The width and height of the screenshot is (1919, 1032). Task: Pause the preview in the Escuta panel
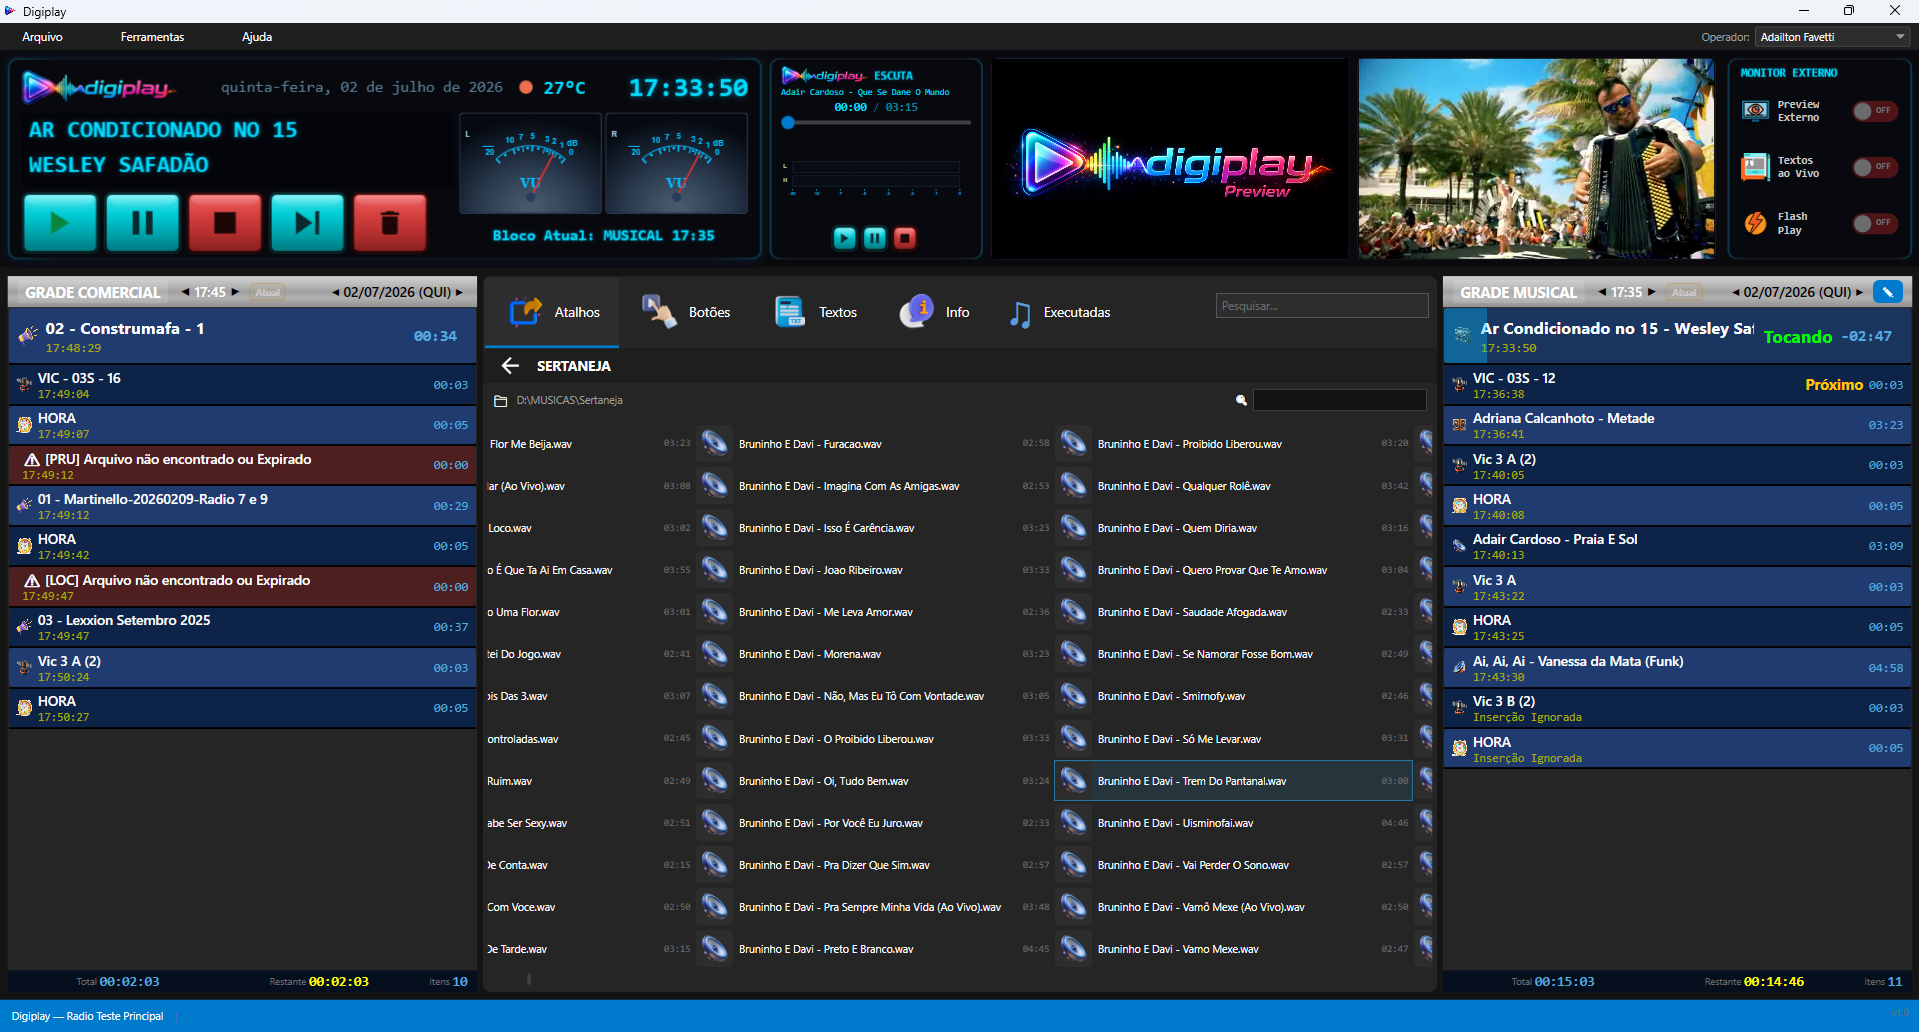click(875, 238)
